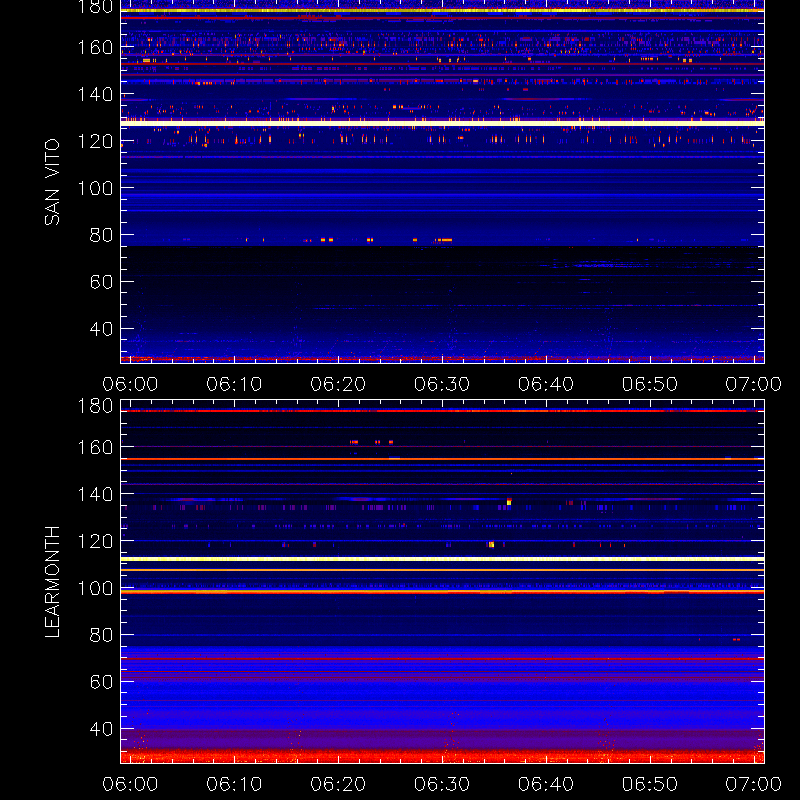The image size is (800, 800).
Task: Select the 80 tick label on Learmonth plot
Action: [x=101, y=635]
